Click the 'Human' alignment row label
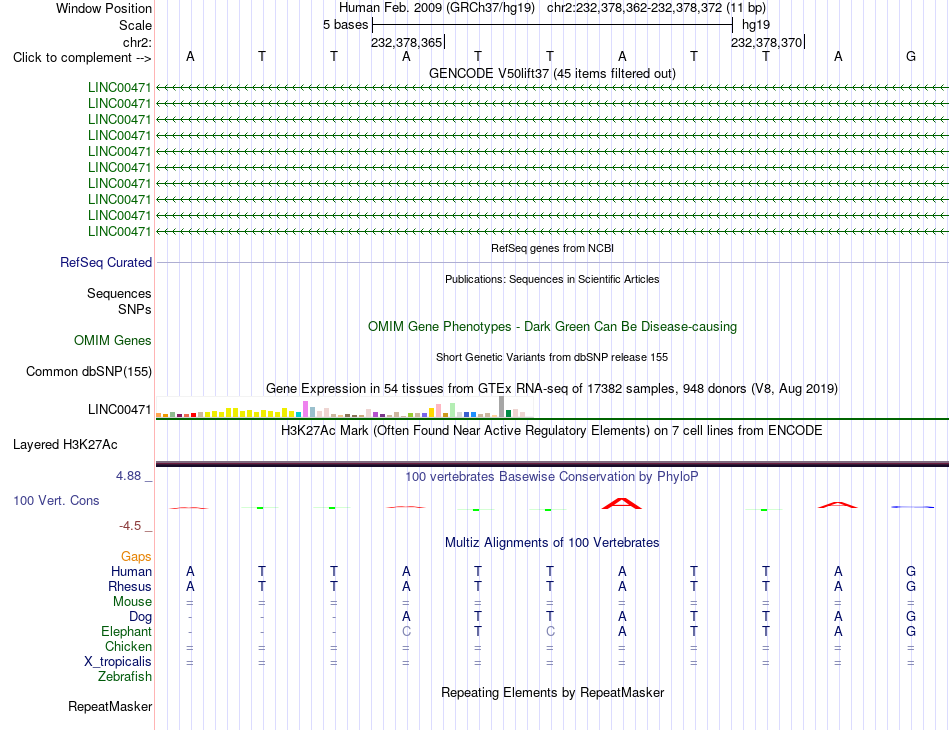 pyautogui.click(x=131, y=571)
